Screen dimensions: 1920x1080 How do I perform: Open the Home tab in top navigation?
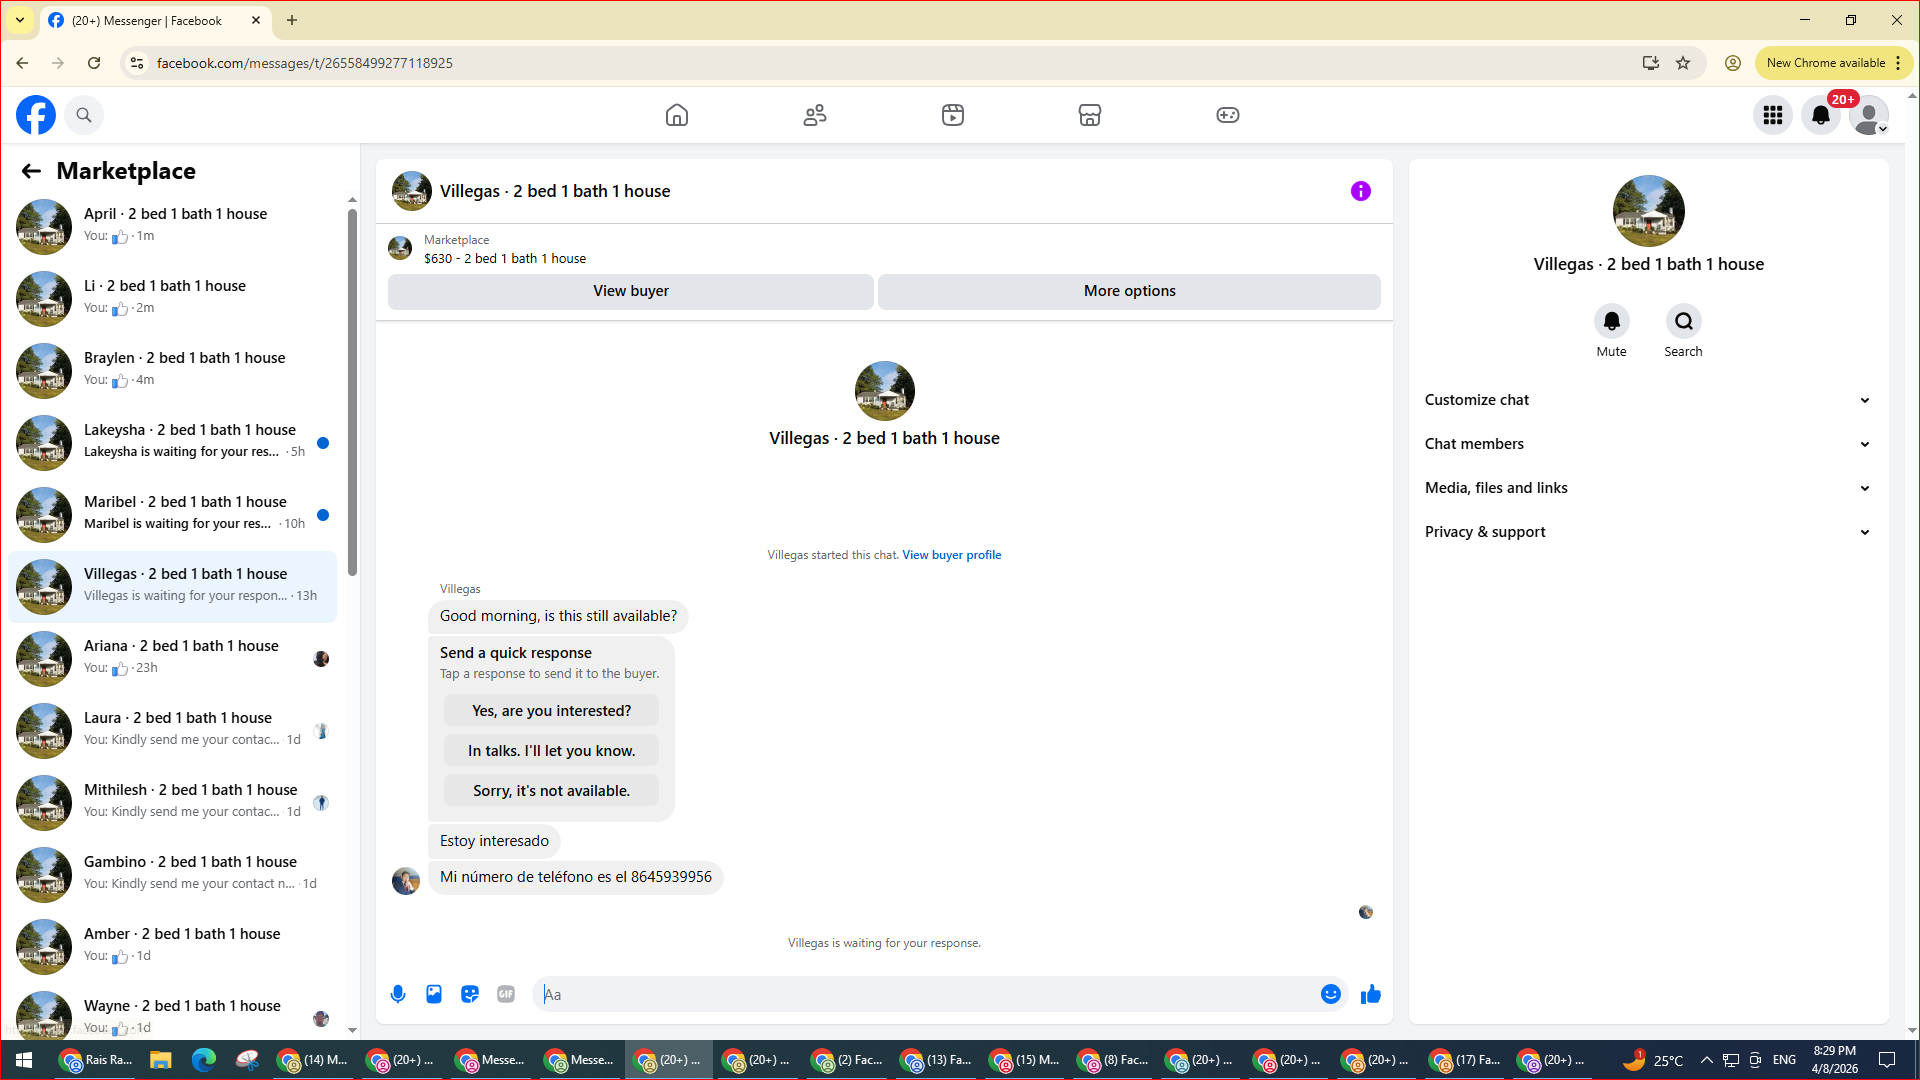677,115
